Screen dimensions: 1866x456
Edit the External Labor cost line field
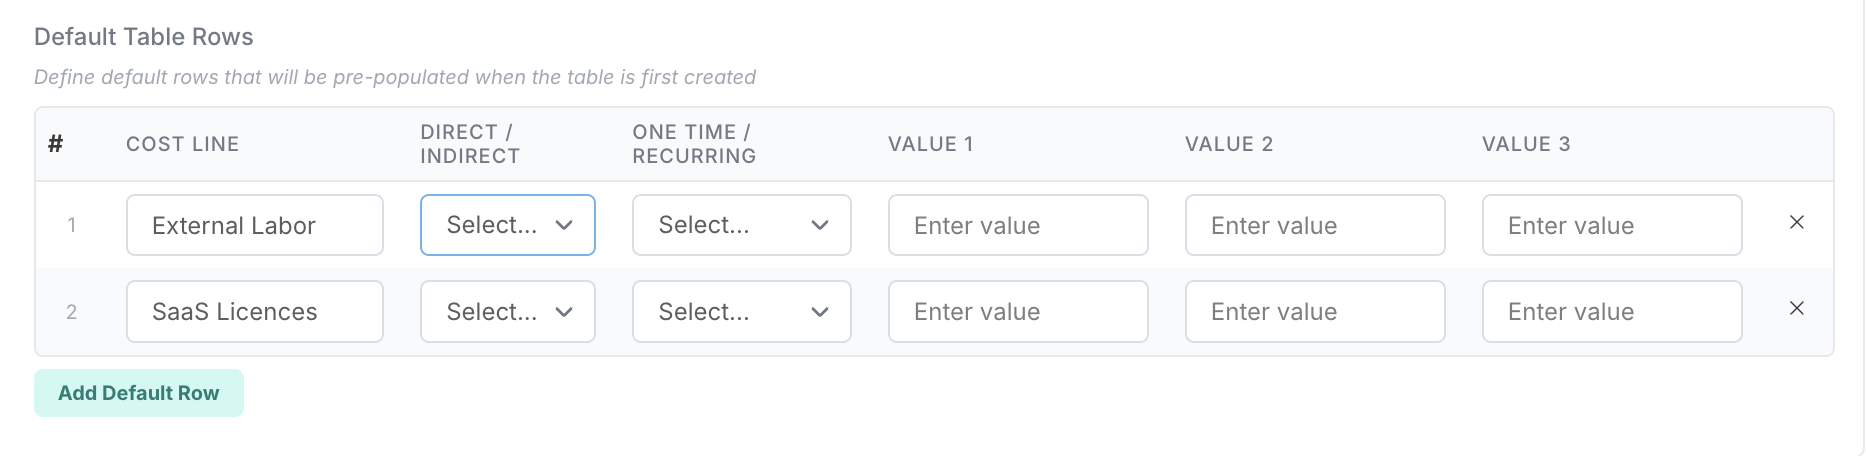(254, 225)
